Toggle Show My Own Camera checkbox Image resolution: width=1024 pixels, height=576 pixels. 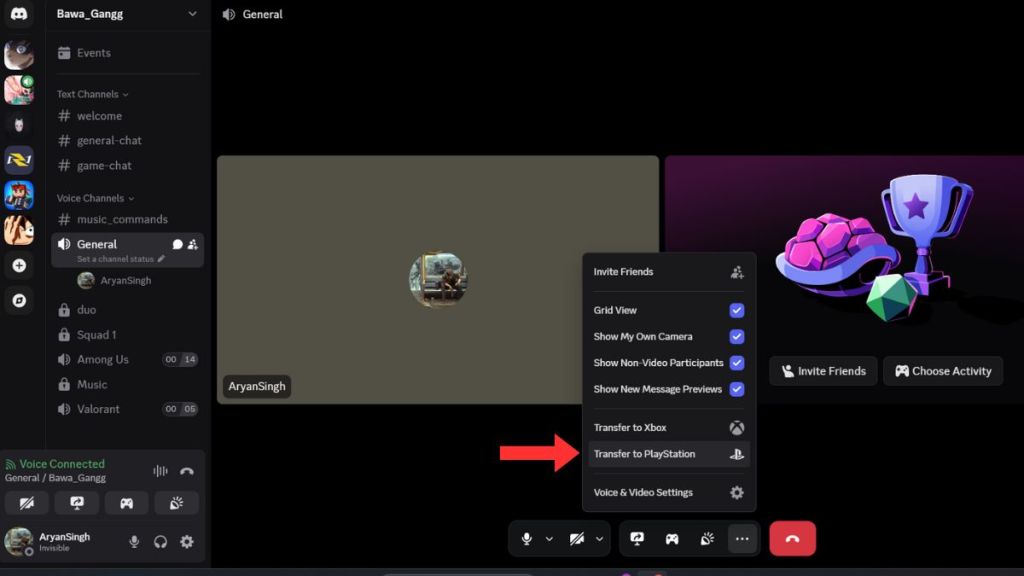[737, 336]
